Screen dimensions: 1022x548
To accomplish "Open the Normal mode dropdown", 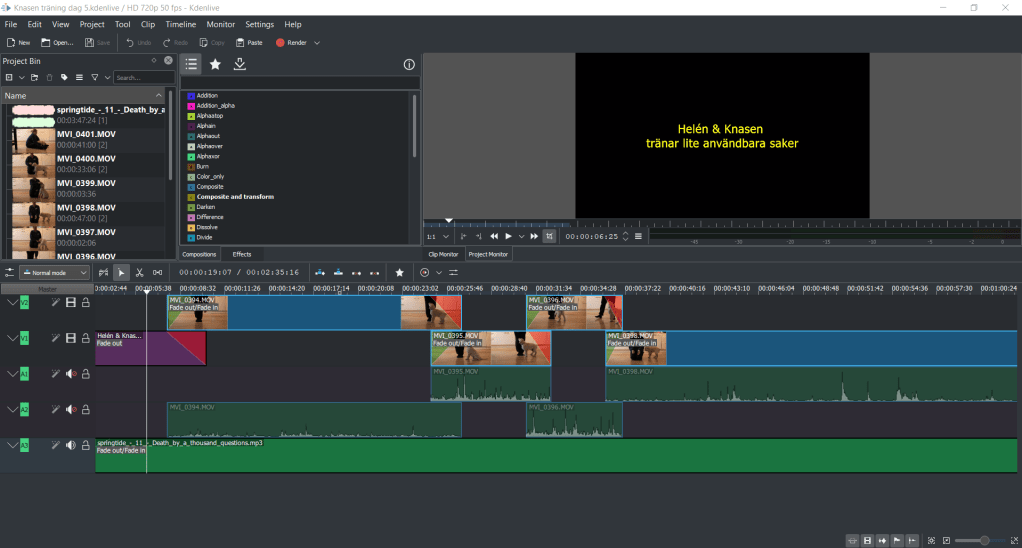I will click(55, 272).
